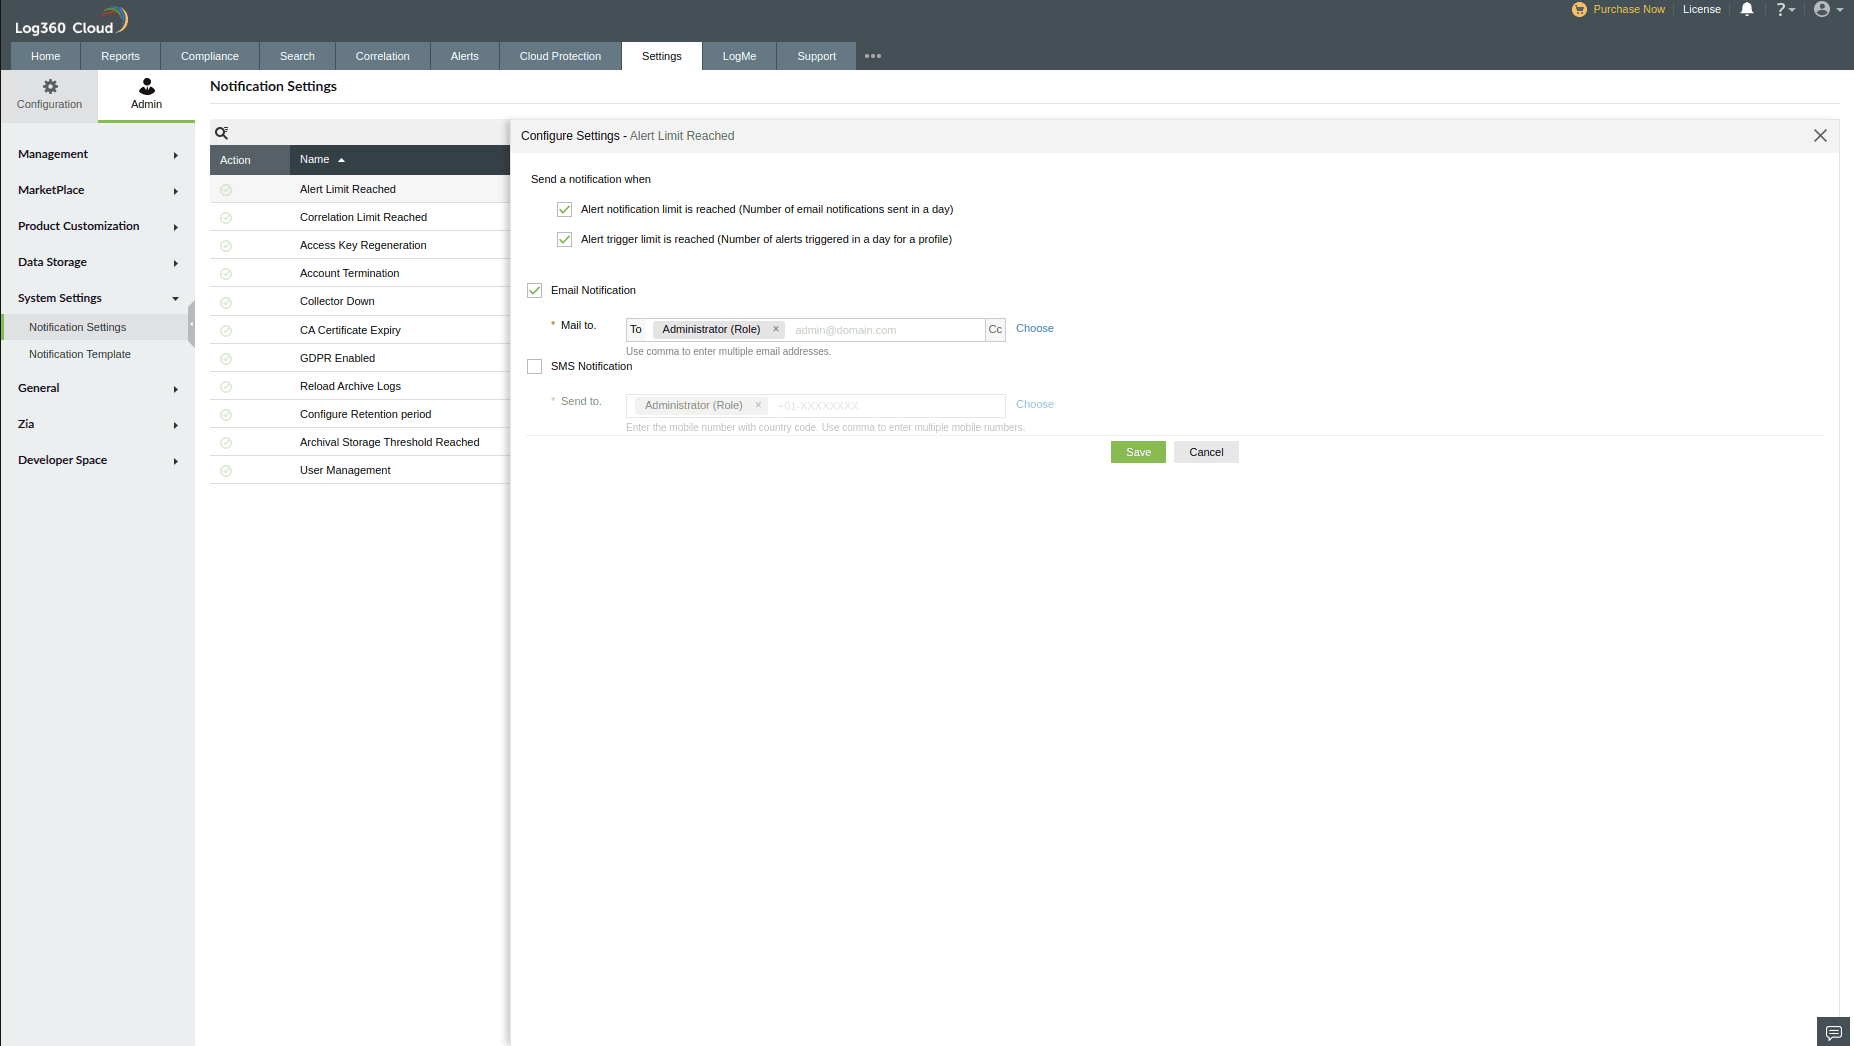Image resolution: width=1854 pixels, height=1046 pixels.
Task: Select the Collector Down row
Action: pos(360,301)
